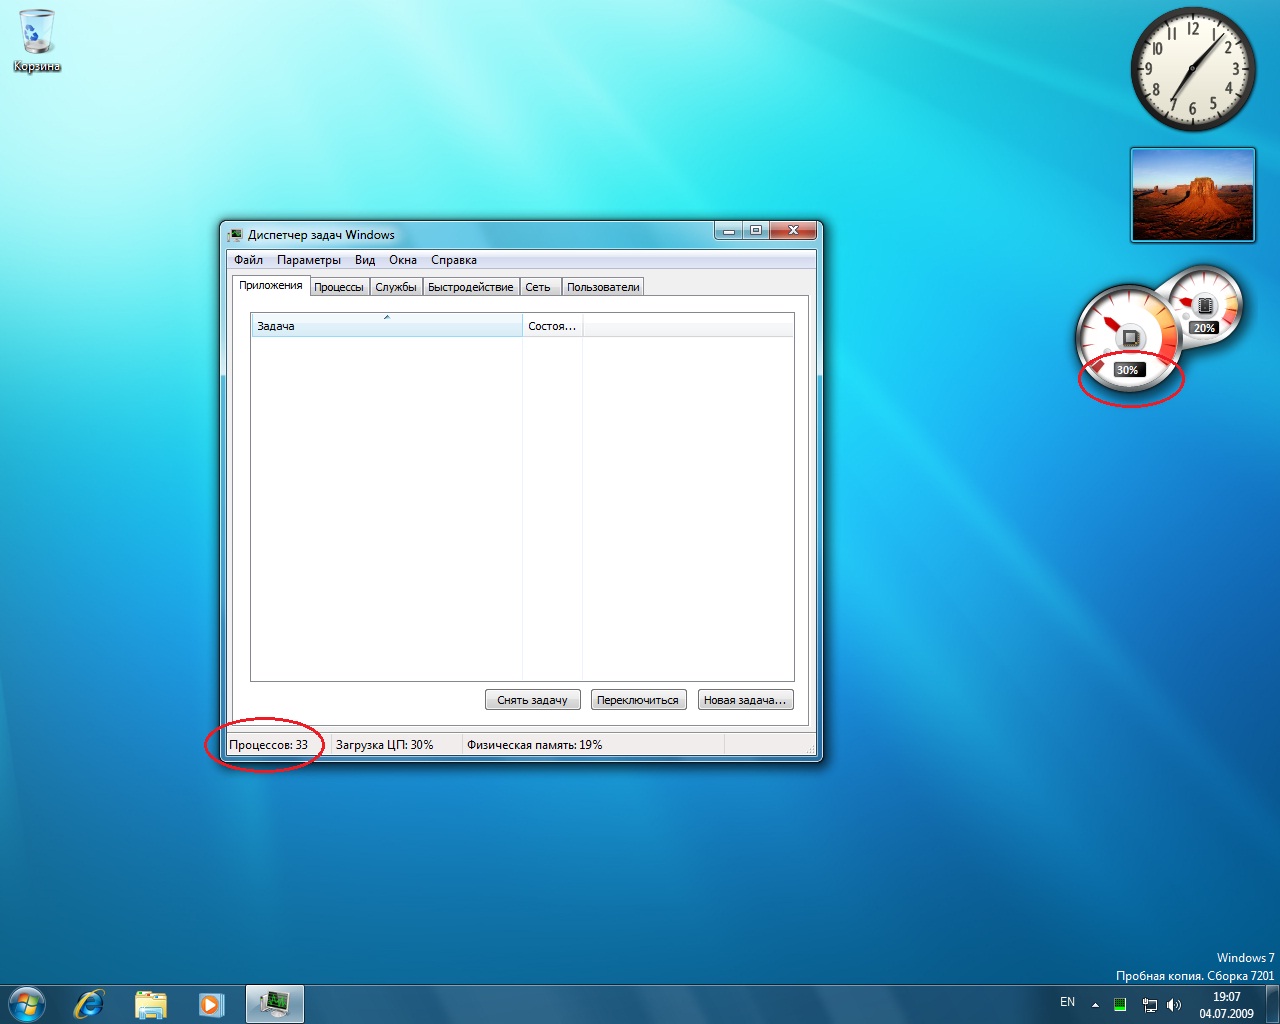Viewport: 1280px width, 1024px height.
Task: Click the Task Manager taskbar button
Action: pos(274,1004)
